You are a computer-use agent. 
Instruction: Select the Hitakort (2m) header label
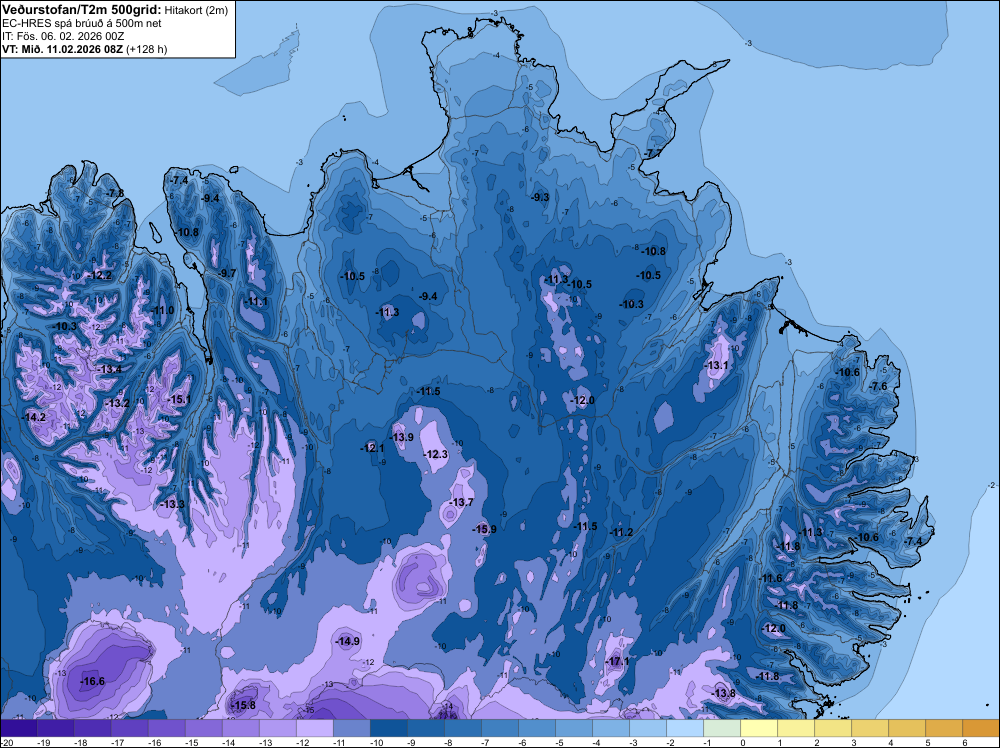pos(196,10)
